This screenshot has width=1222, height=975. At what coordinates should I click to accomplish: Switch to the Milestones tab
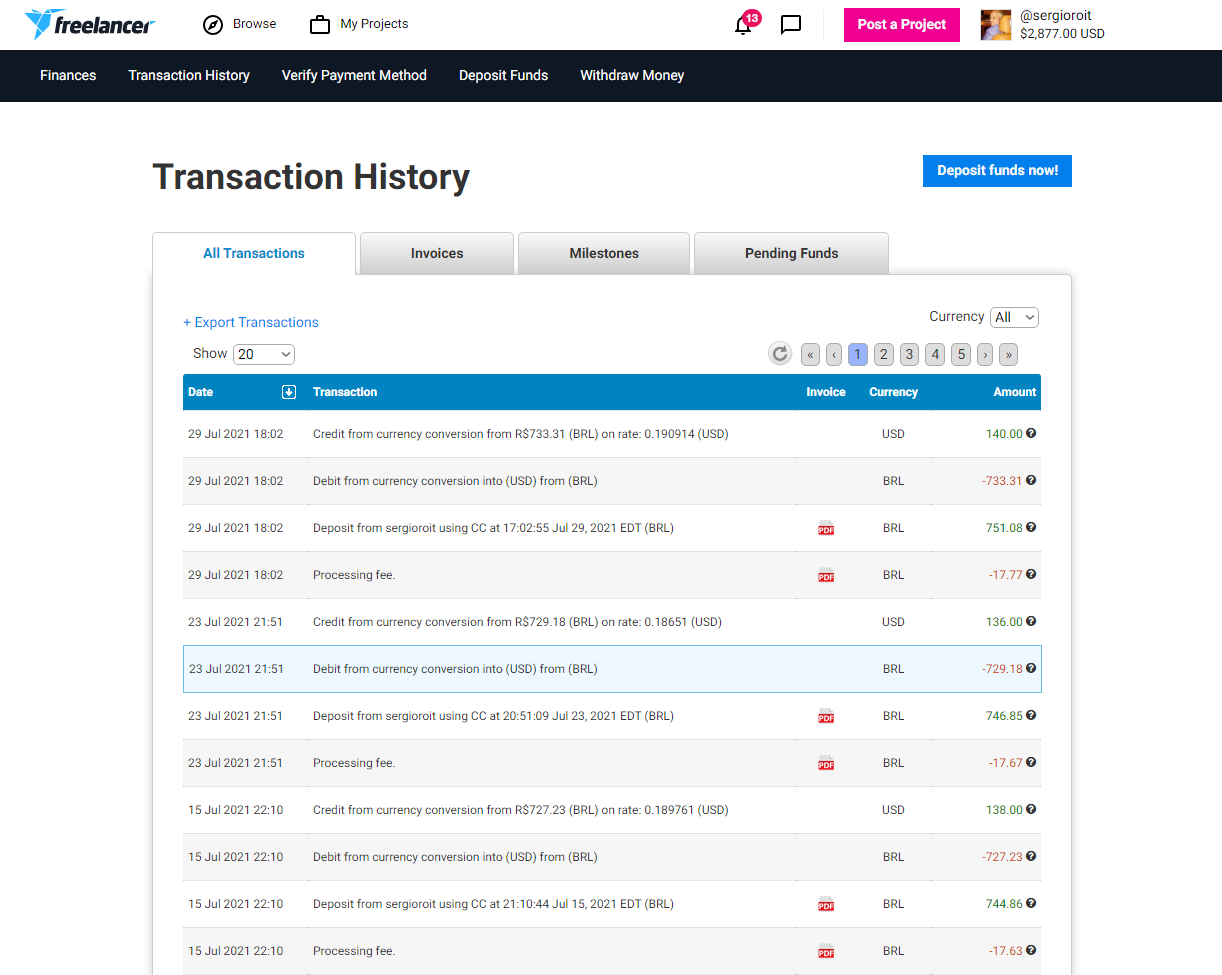click(x=604, y=253)
